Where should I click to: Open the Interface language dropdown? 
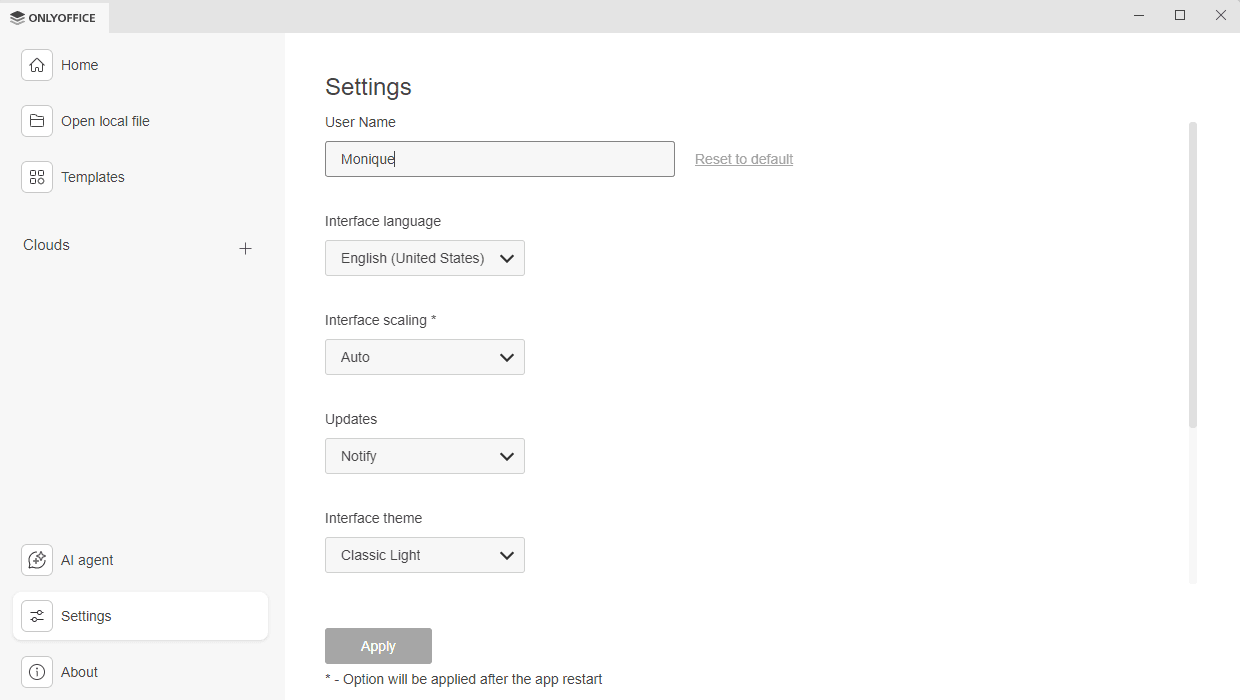424,258
